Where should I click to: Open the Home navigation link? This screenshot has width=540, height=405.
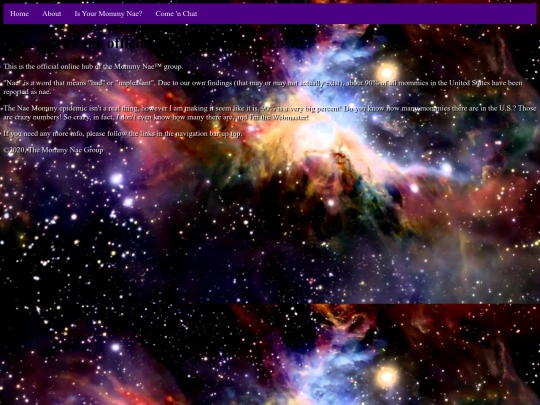click(x=19, y=14)
